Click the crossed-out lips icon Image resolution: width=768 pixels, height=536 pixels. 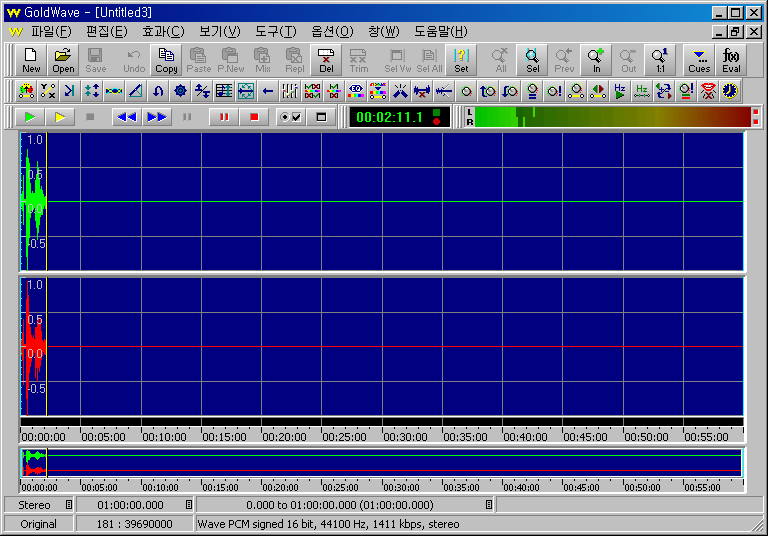(x=708, y=91)
